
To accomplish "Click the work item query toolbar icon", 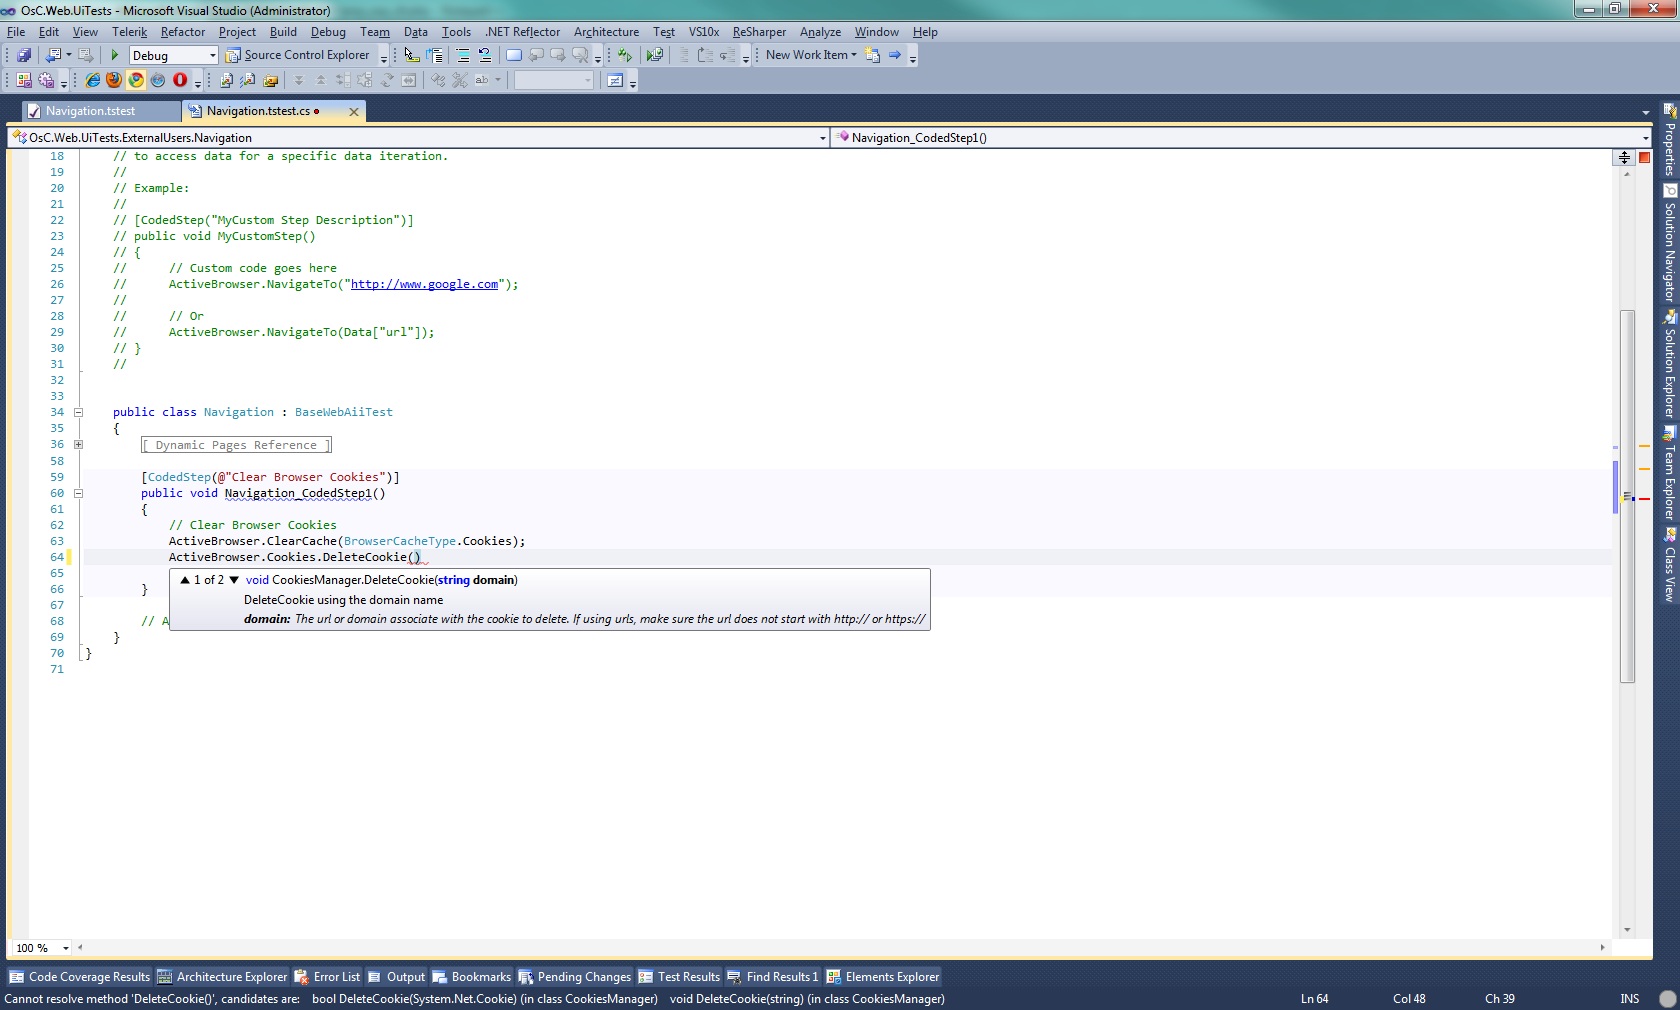I will 615,80.
